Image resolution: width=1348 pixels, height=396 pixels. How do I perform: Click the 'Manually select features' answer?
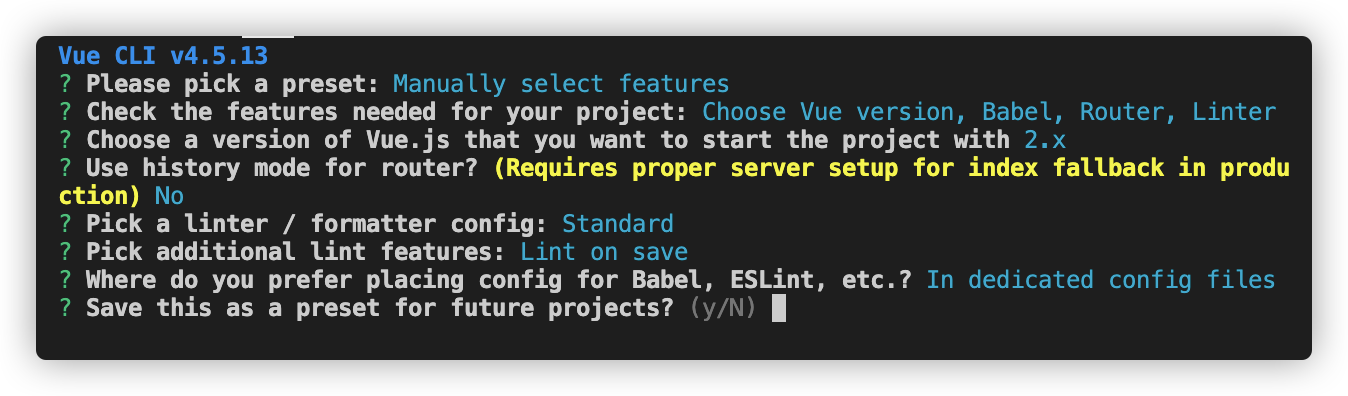(x=561, y=83)
